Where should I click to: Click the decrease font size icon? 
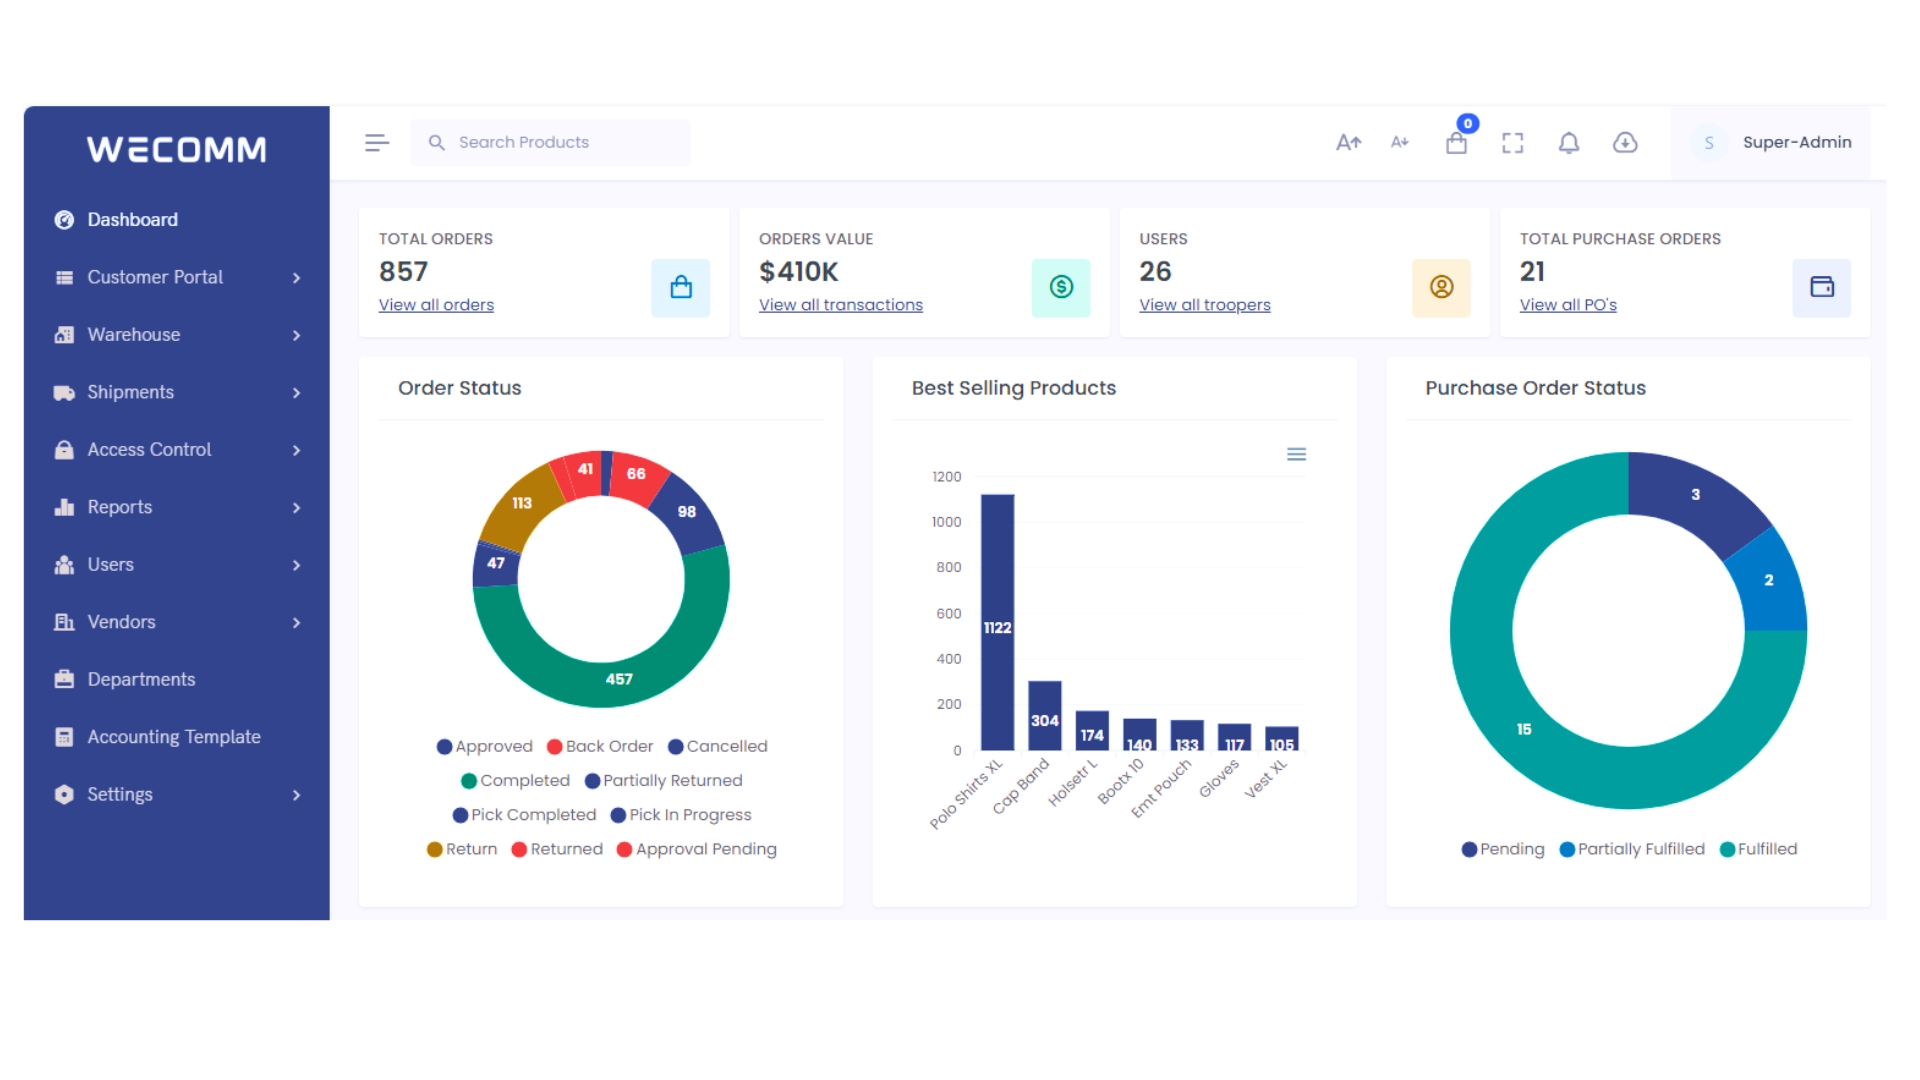(x=1399, y=142)
